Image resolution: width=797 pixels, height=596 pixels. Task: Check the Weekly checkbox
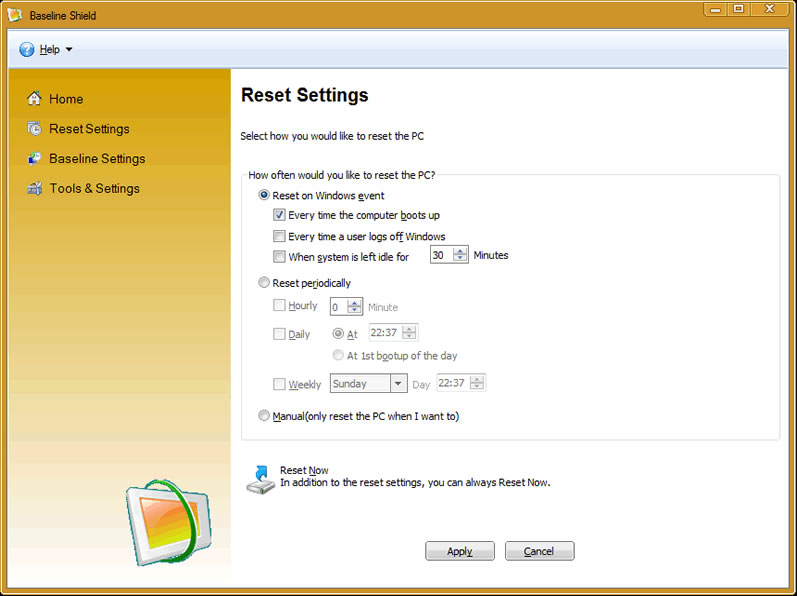click(279, 384)
